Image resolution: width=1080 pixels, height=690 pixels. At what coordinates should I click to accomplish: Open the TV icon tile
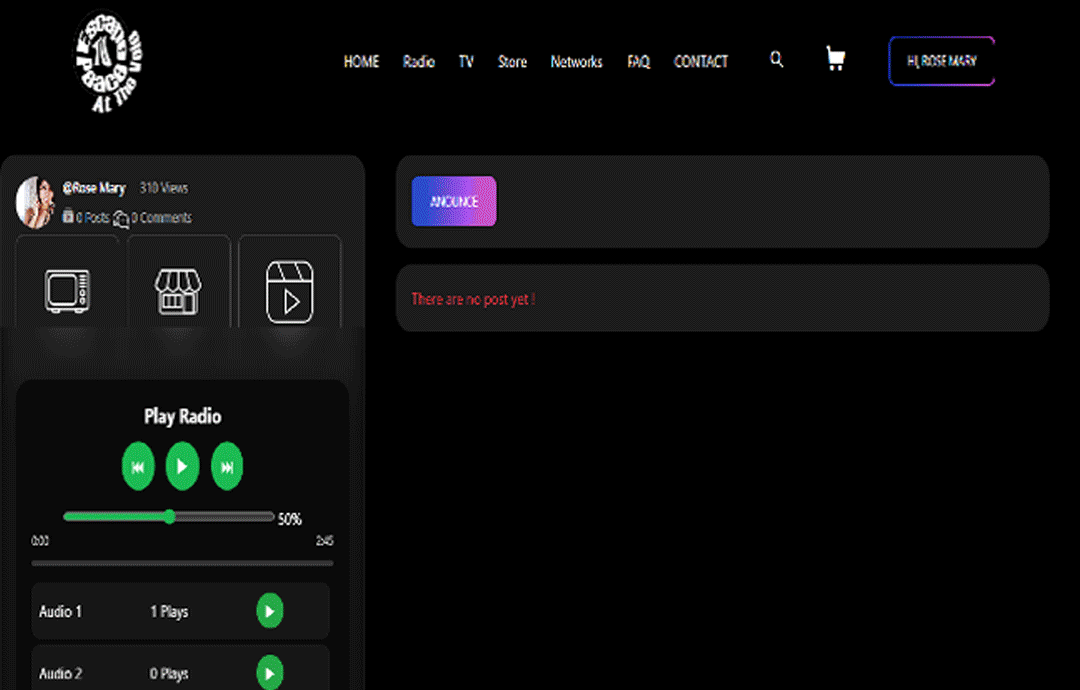click(x=68, y=291)
